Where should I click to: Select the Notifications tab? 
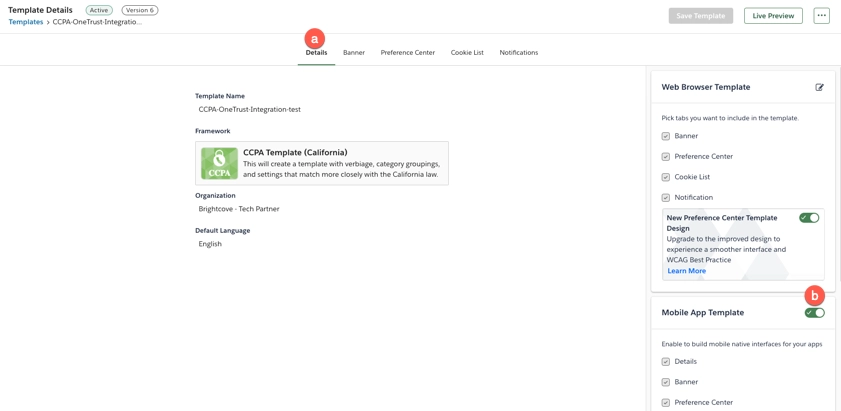(x=518, y=53)
